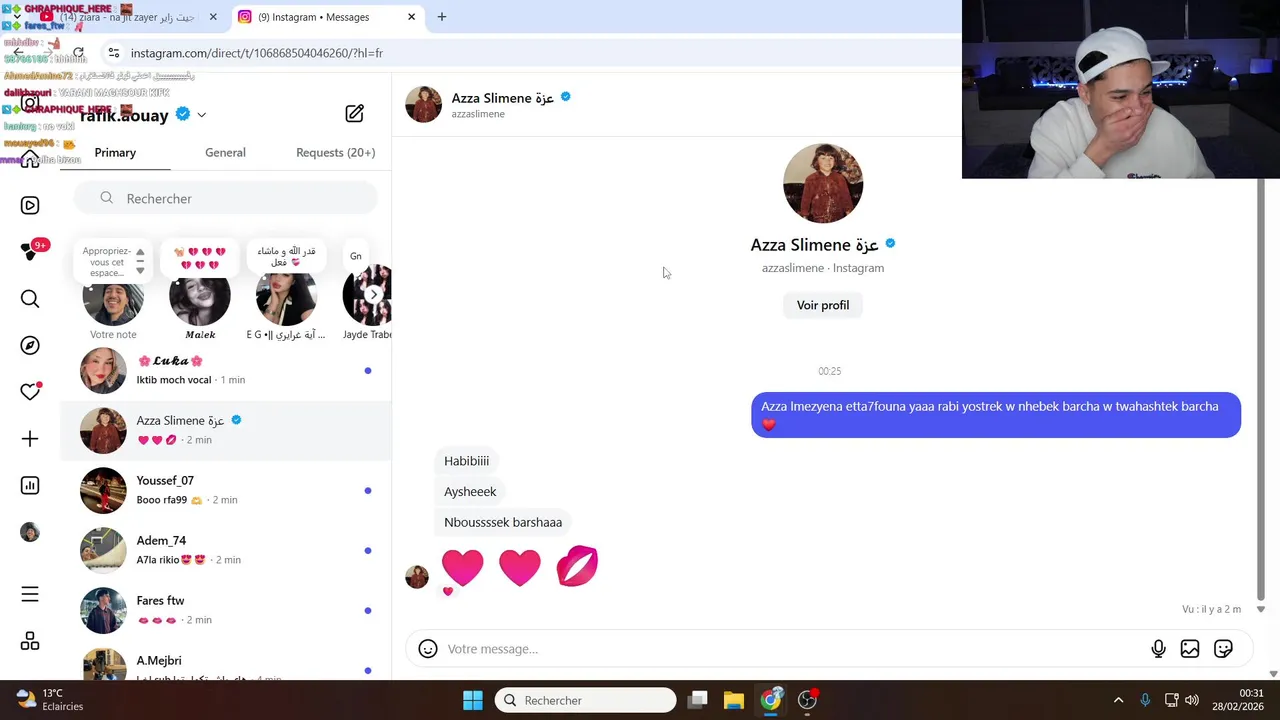Click the site info icon in address bar
Image resolution: width=1280 pixels, height=720 pixels.
pyautogui.click(x=113, y=53)
